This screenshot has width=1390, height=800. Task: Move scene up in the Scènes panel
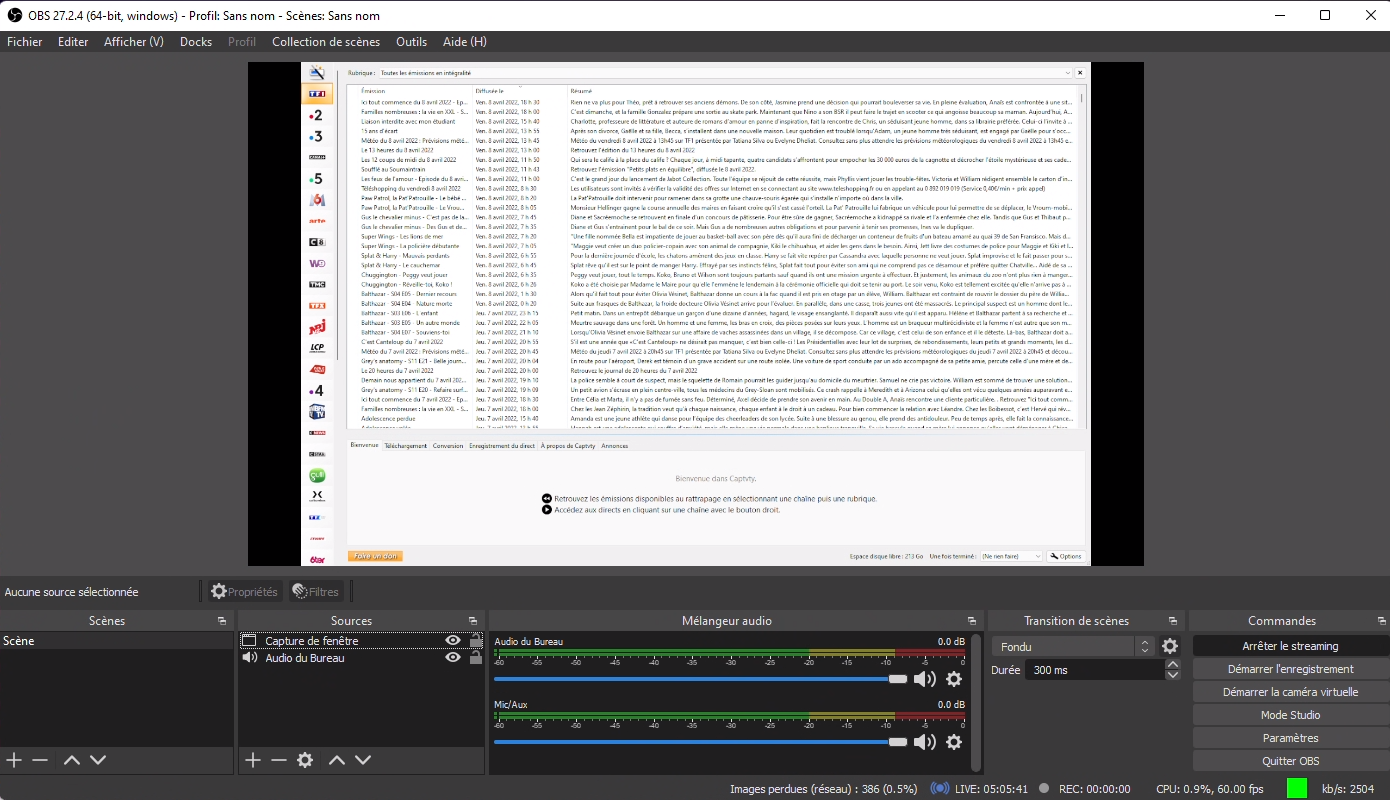pyautogui.click(x=72, y=760)
